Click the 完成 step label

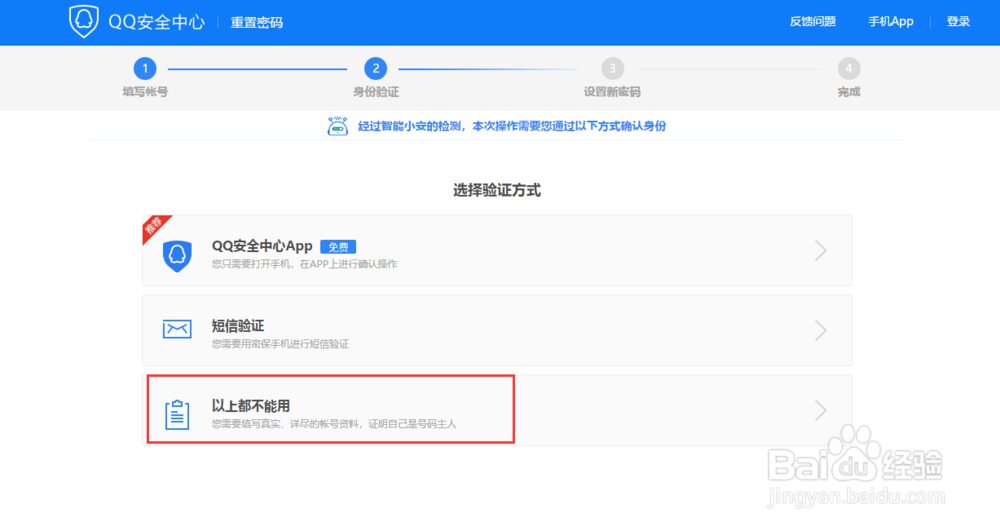pyautogui.click(x=849, y=92)
